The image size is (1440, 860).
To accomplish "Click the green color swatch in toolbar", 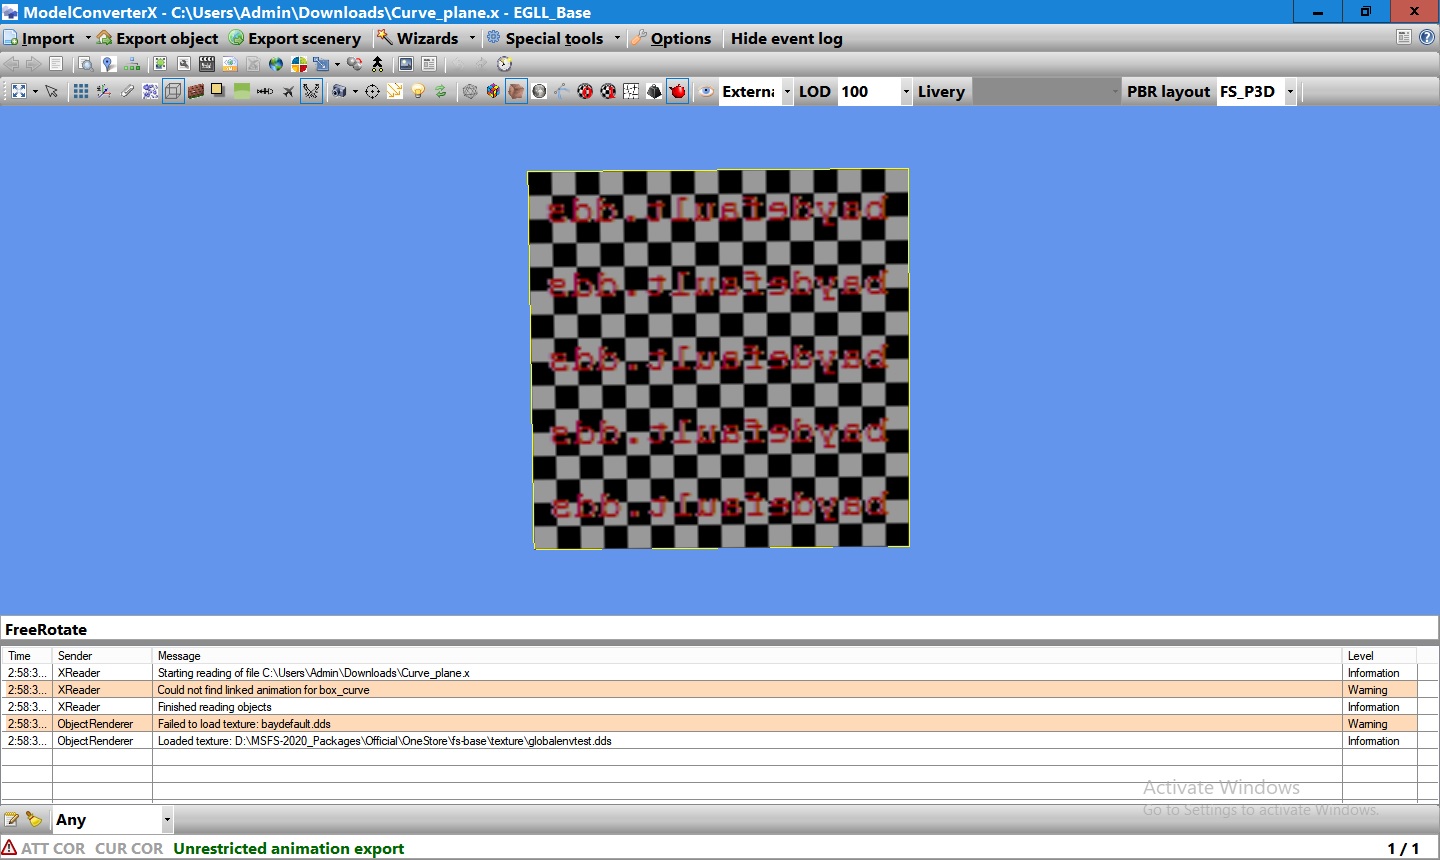I will 240,91.
